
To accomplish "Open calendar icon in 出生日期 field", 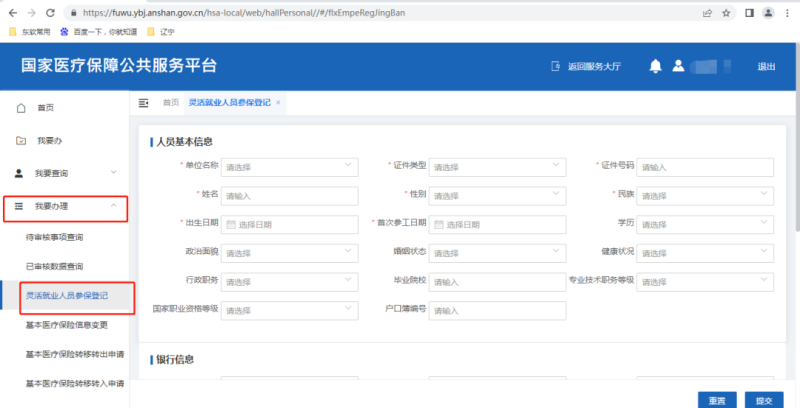I will pyautogui.click(x=231, y=223).
